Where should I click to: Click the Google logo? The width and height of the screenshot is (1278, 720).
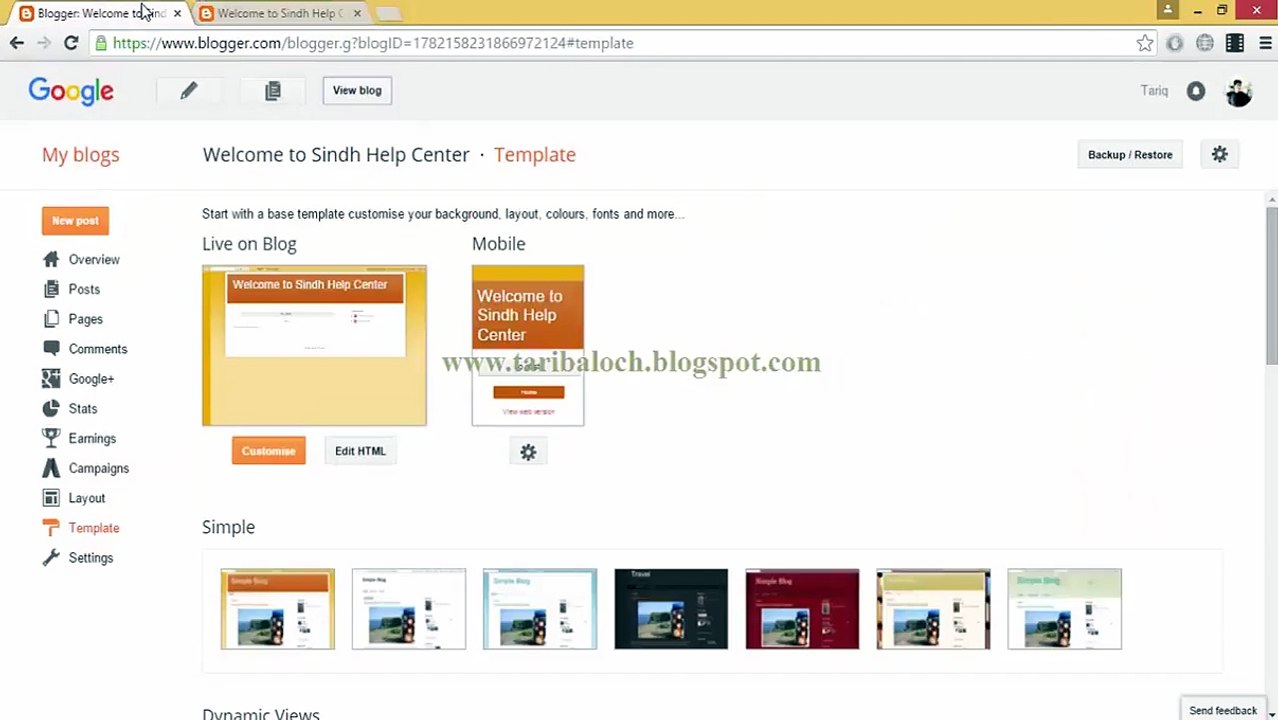coord(71,91)
